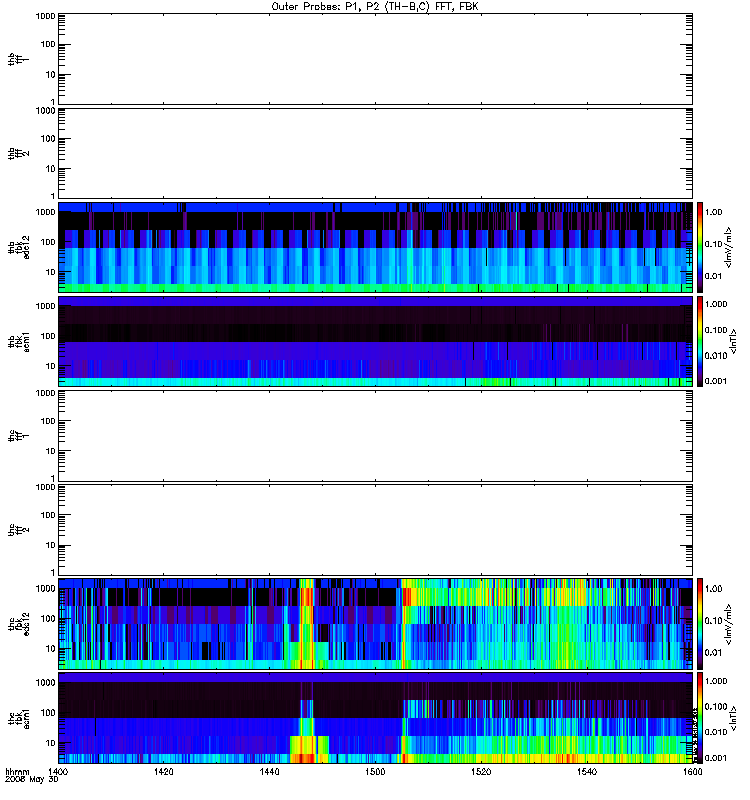Click the red burst in thc scm1 spectrogram

tap(304, 749)
